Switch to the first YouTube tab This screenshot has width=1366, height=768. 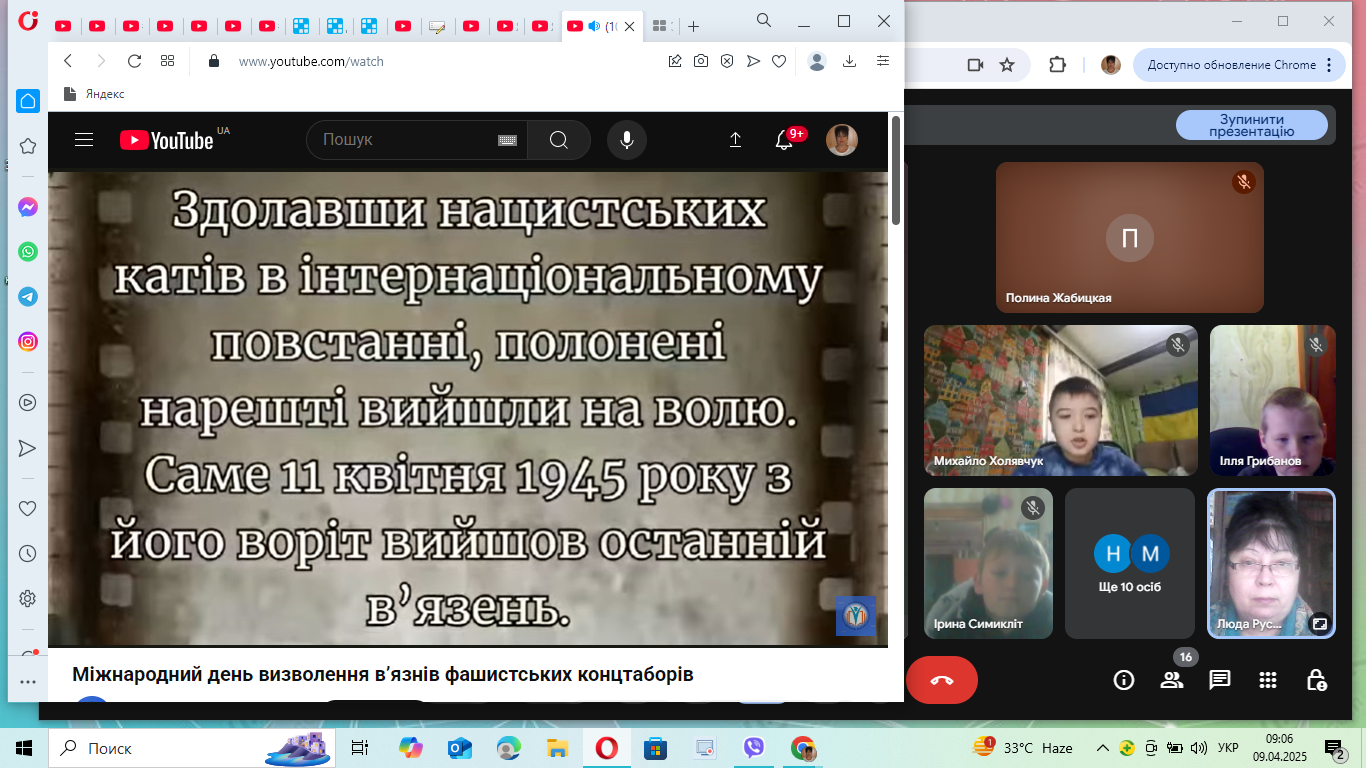(x=63, y=27)
